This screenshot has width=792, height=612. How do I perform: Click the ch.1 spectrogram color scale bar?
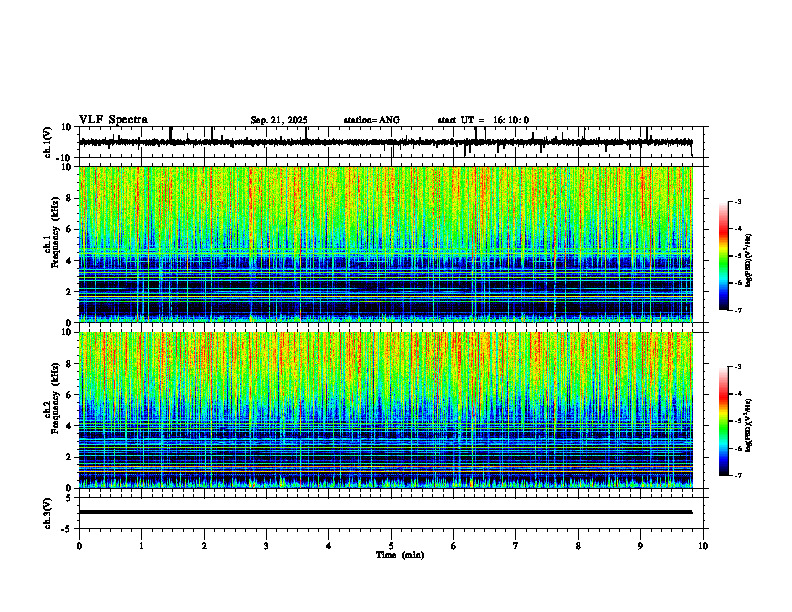(723, 256)
